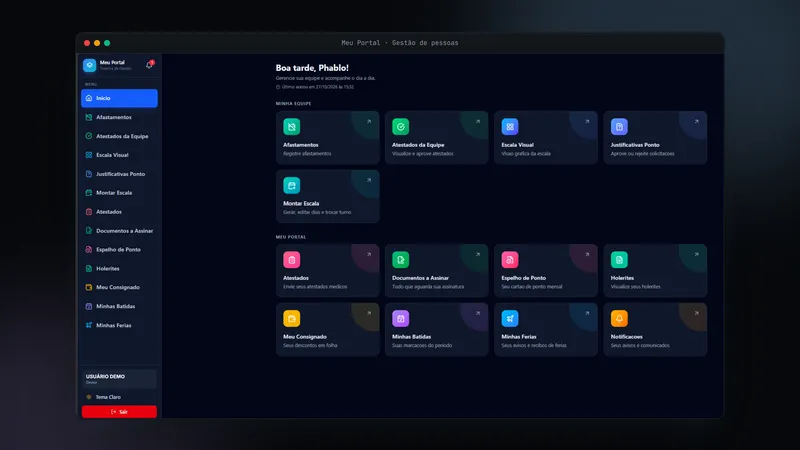The height and width of the screenshot is (450, 800).
Task: Click the red close window dot
Action: click(87, 43)
